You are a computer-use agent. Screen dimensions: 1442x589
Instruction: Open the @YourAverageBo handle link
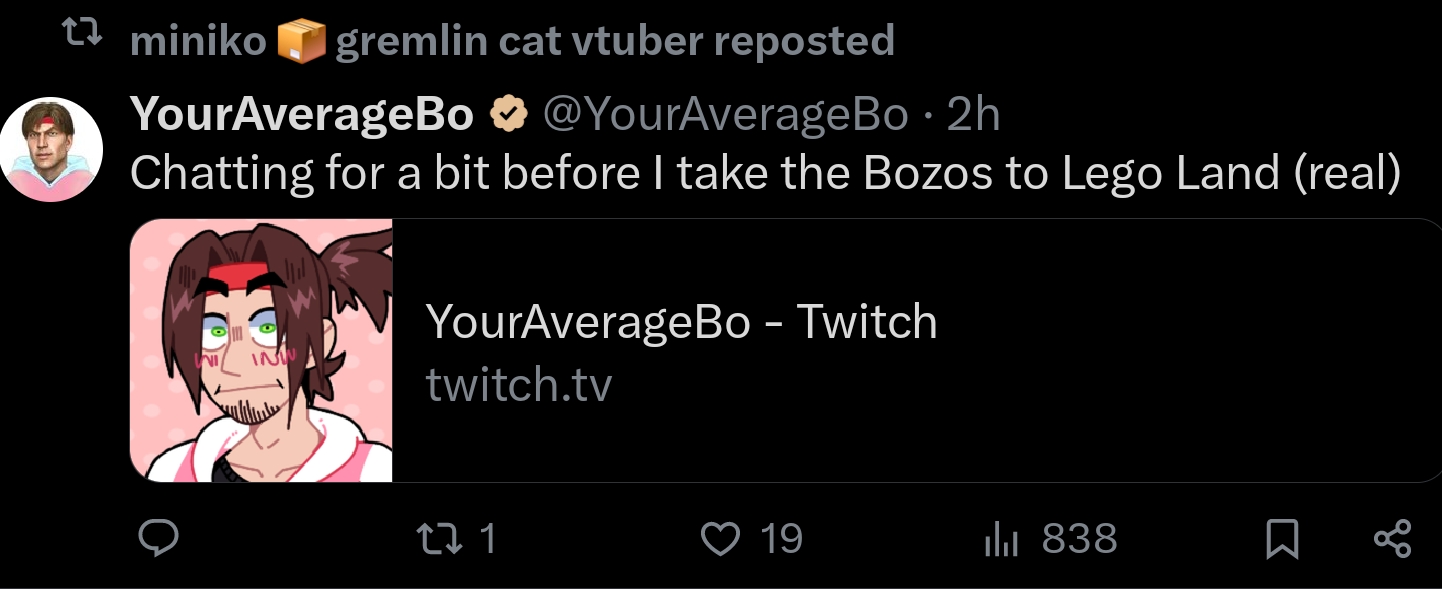(x=725, y=116)
